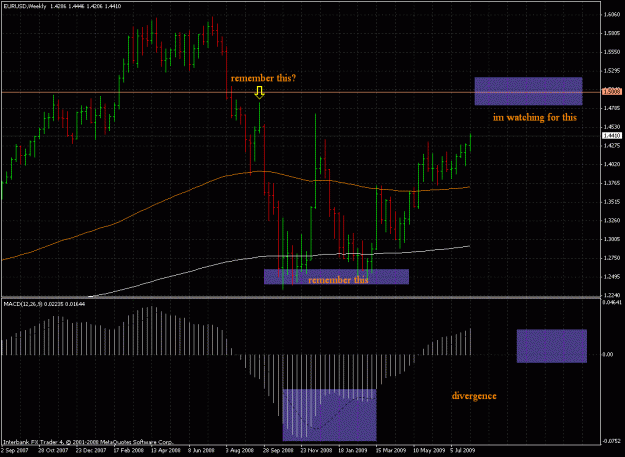Click the 18 Jan 2009 date label
Viewport: 625px width, 457px height.
[x=352, y=451]
